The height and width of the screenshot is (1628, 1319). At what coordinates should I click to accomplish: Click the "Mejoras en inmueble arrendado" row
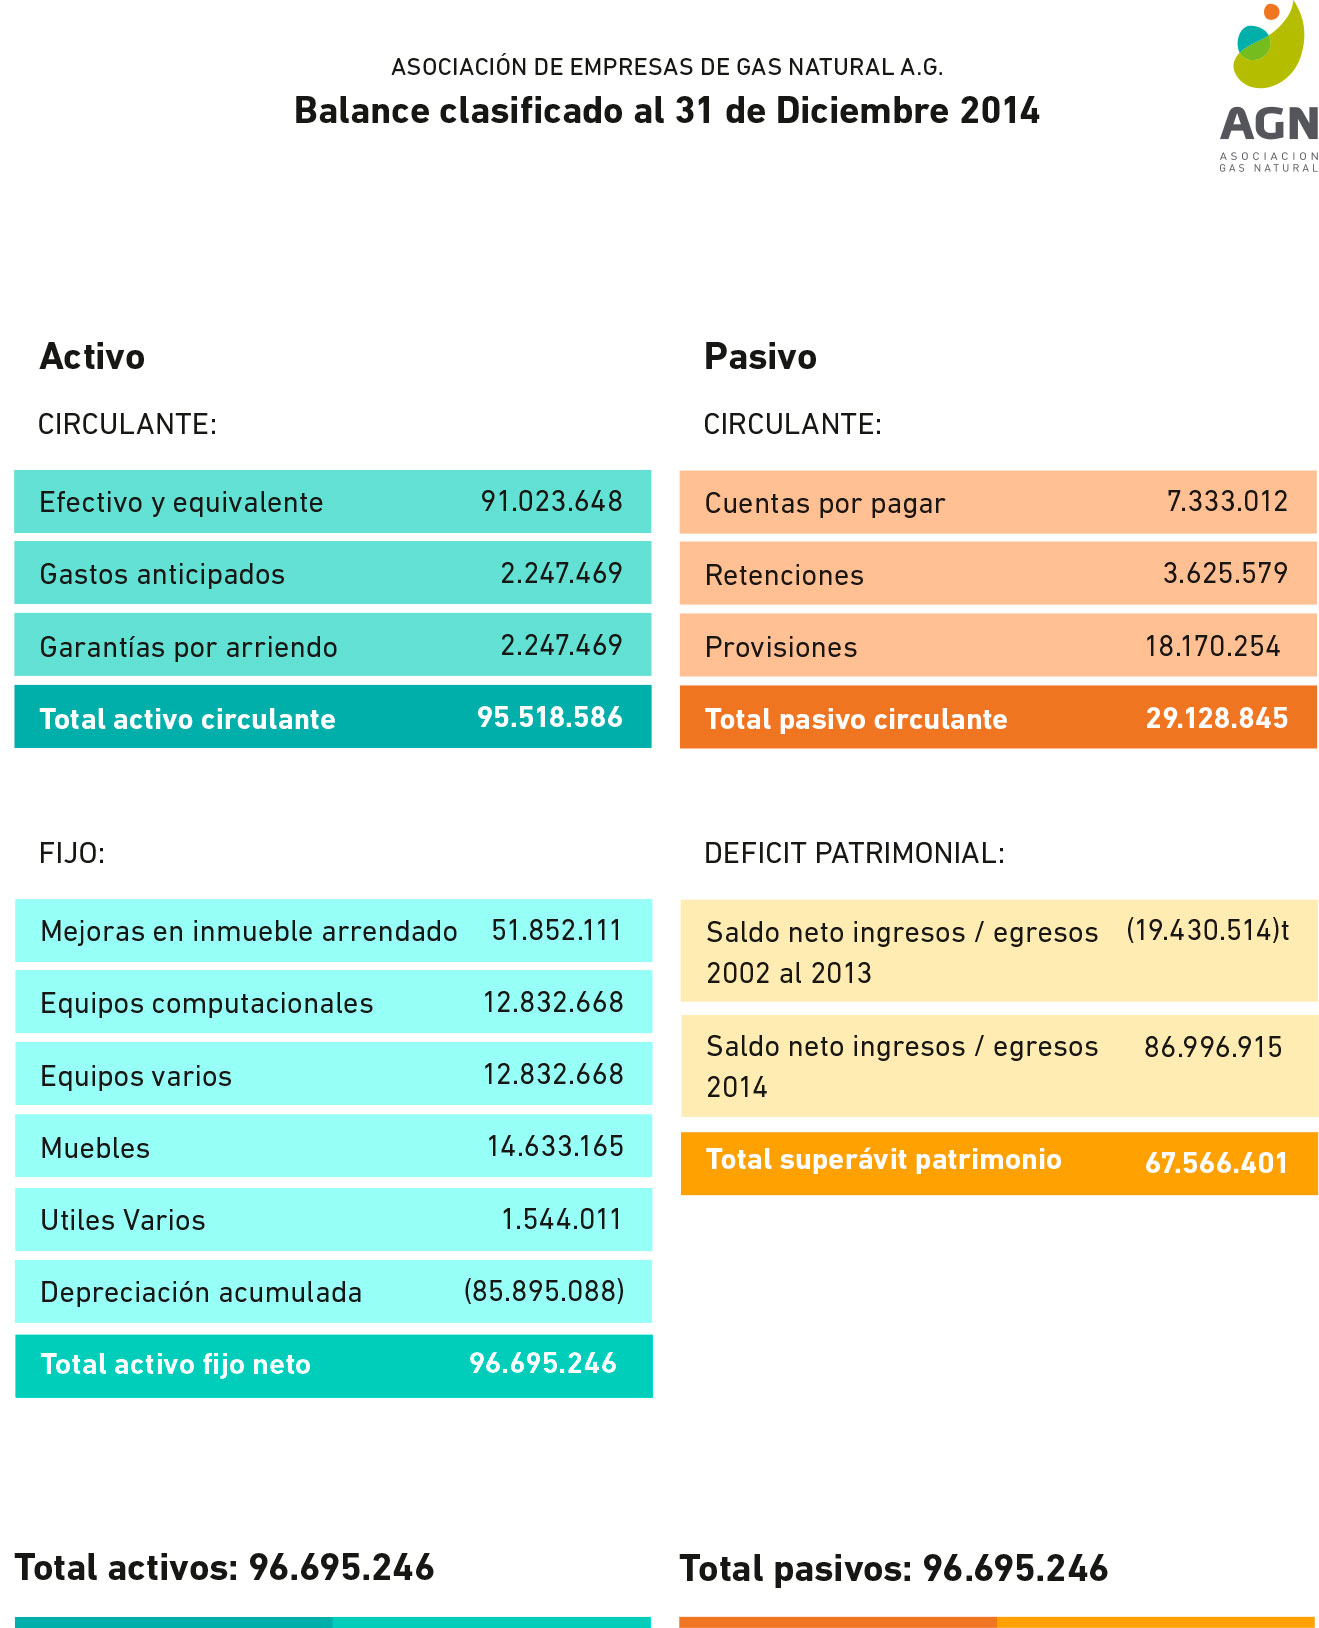(333, 931)
